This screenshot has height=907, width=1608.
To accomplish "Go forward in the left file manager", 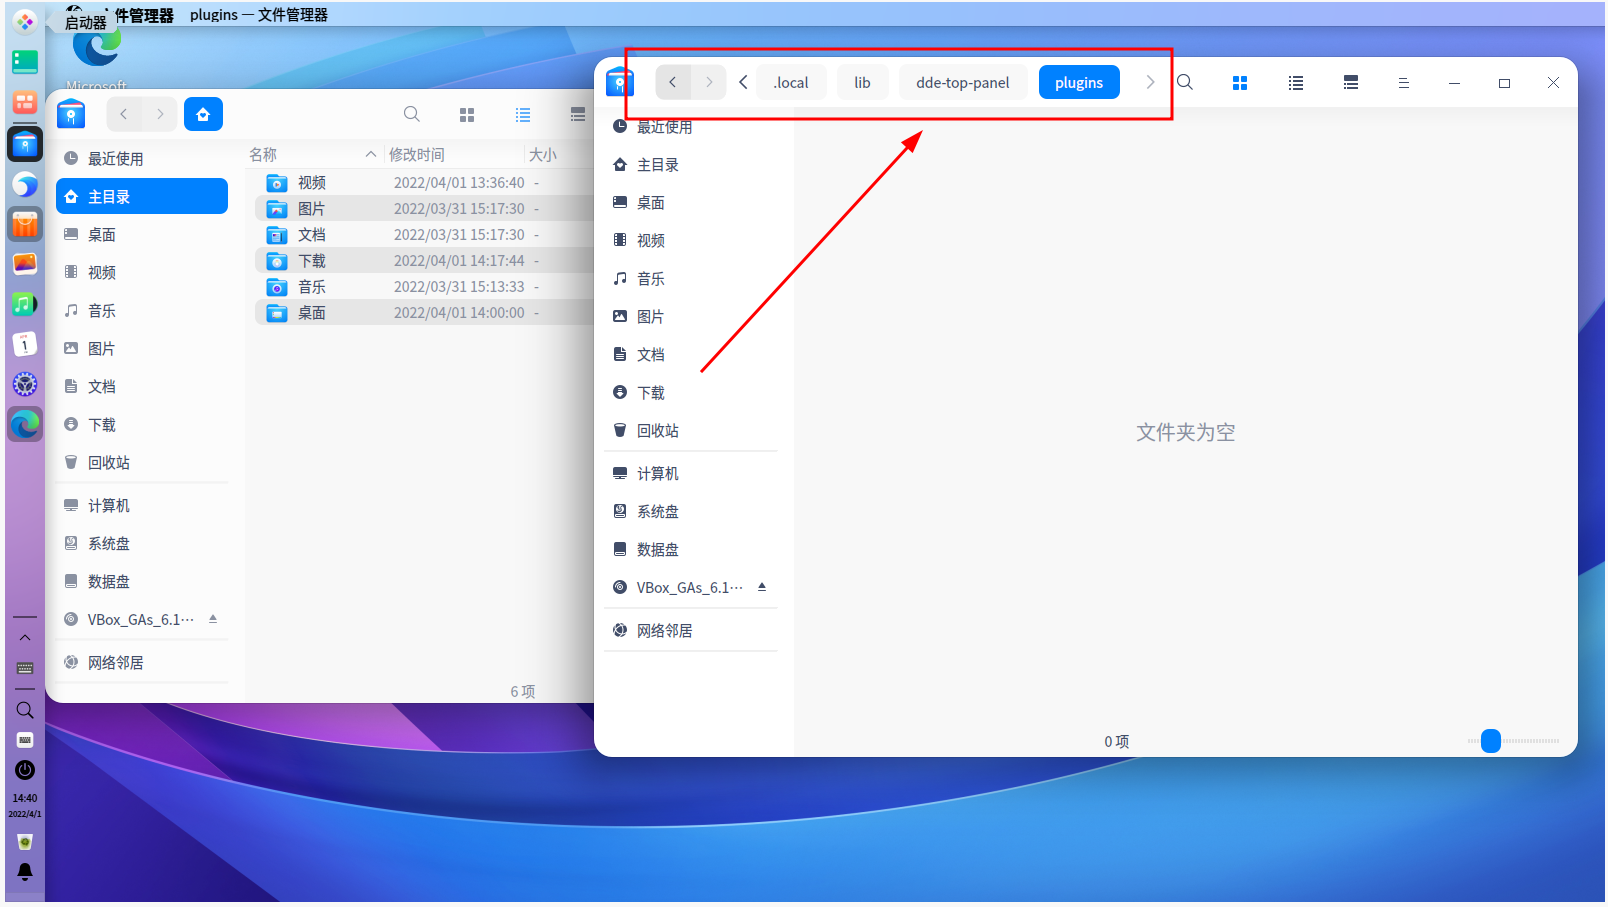I will point(160,114).
